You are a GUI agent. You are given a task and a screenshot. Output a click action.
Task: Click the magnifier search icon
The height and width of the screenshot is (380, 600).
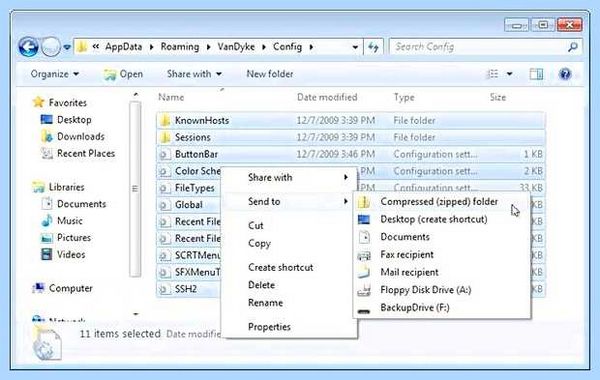pos(573,47)
